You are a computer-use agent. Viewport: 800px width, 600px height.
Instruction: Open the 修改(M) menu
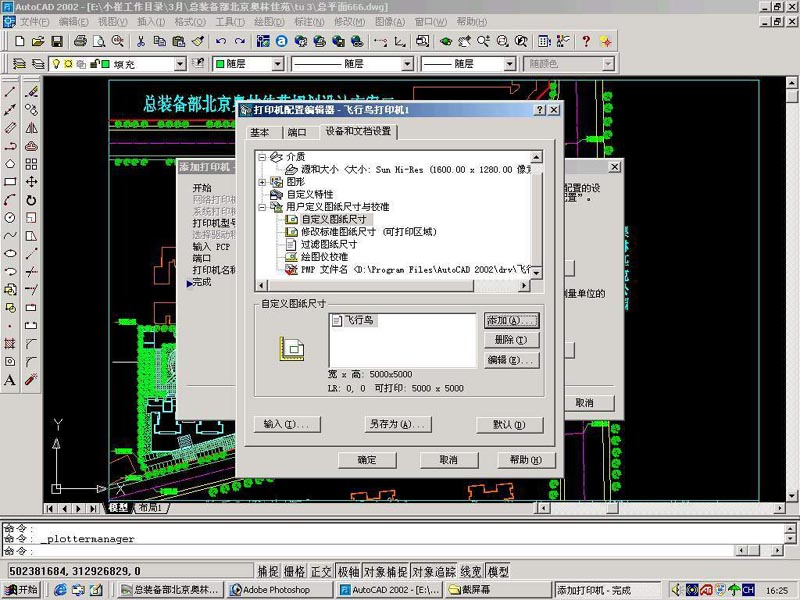(349, 22)
